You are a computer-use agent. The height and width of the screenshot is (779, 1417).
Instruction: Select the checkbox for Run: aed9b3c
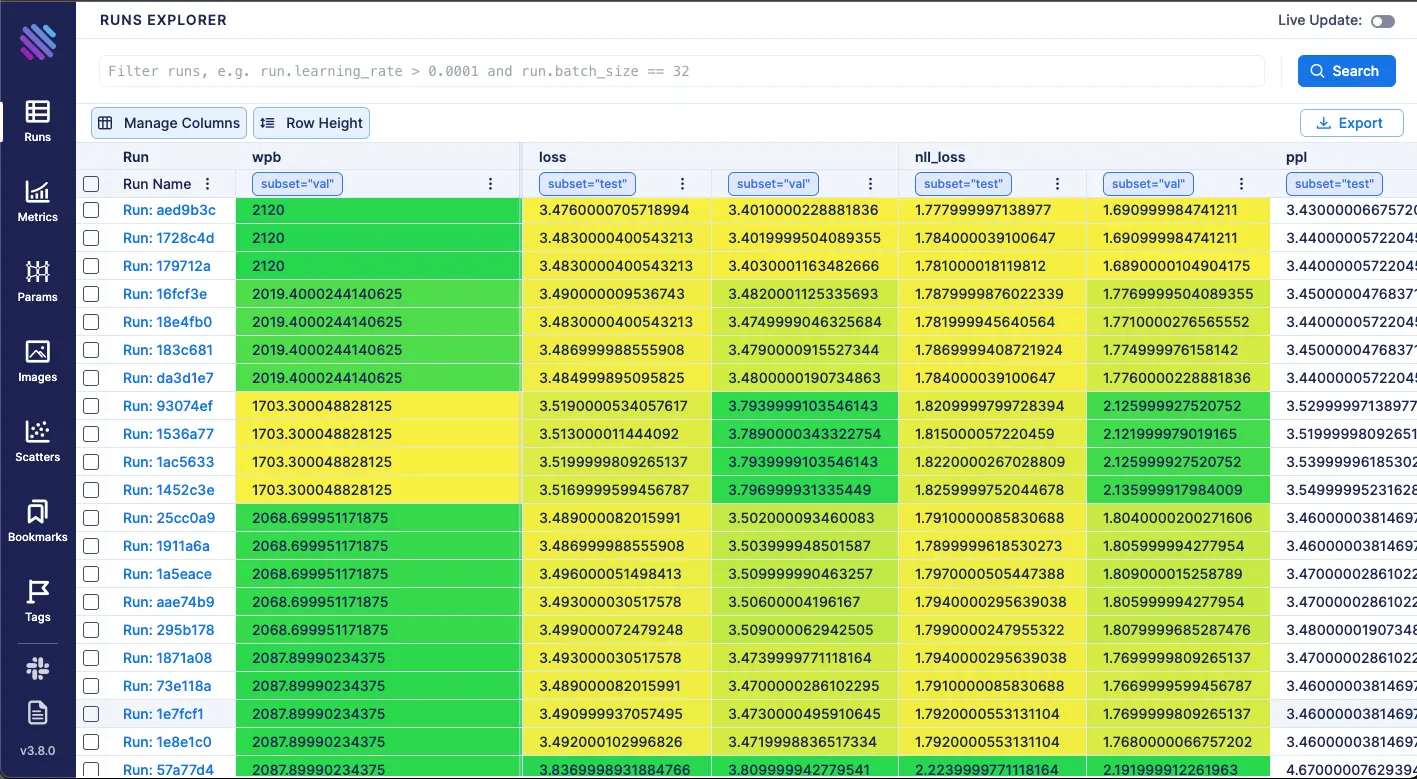(x=91, y=210)
